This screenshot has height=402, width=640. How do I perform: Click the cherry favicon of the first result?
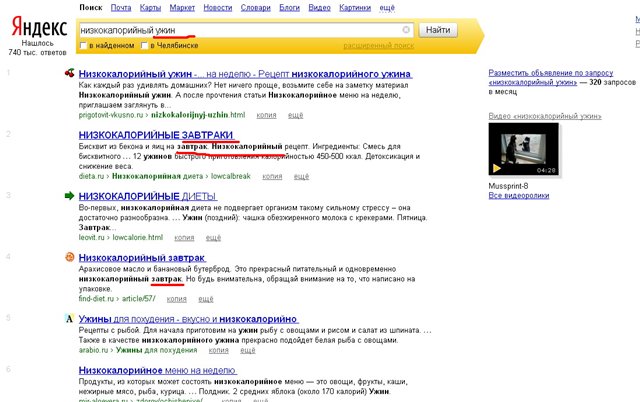pos(69,73)
